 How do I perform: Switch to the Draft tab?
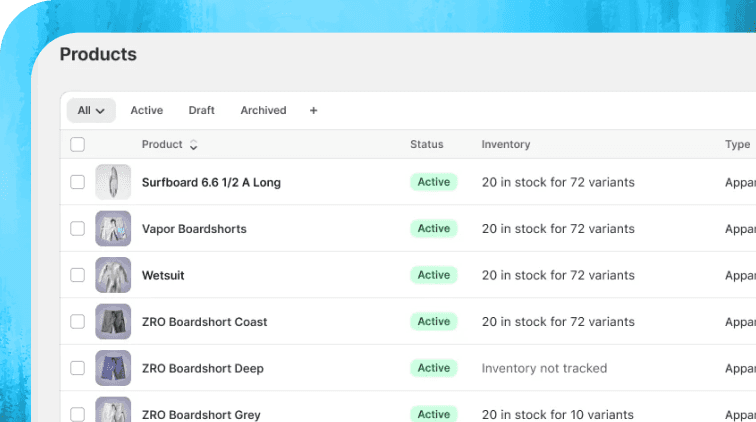[x=201, y=111]
